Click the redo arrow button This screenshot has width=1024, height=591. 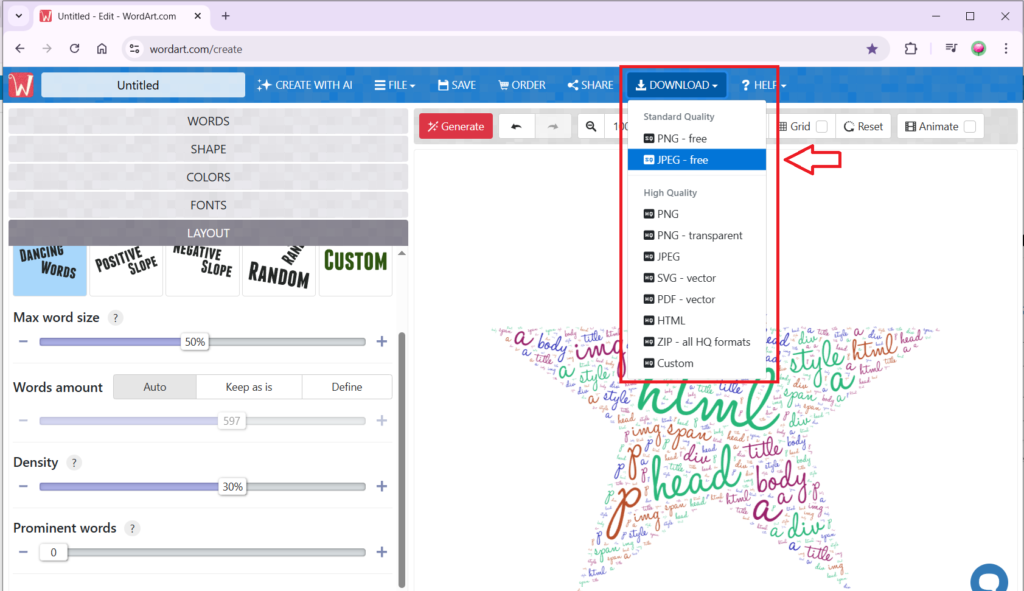(x=553, y=127)
